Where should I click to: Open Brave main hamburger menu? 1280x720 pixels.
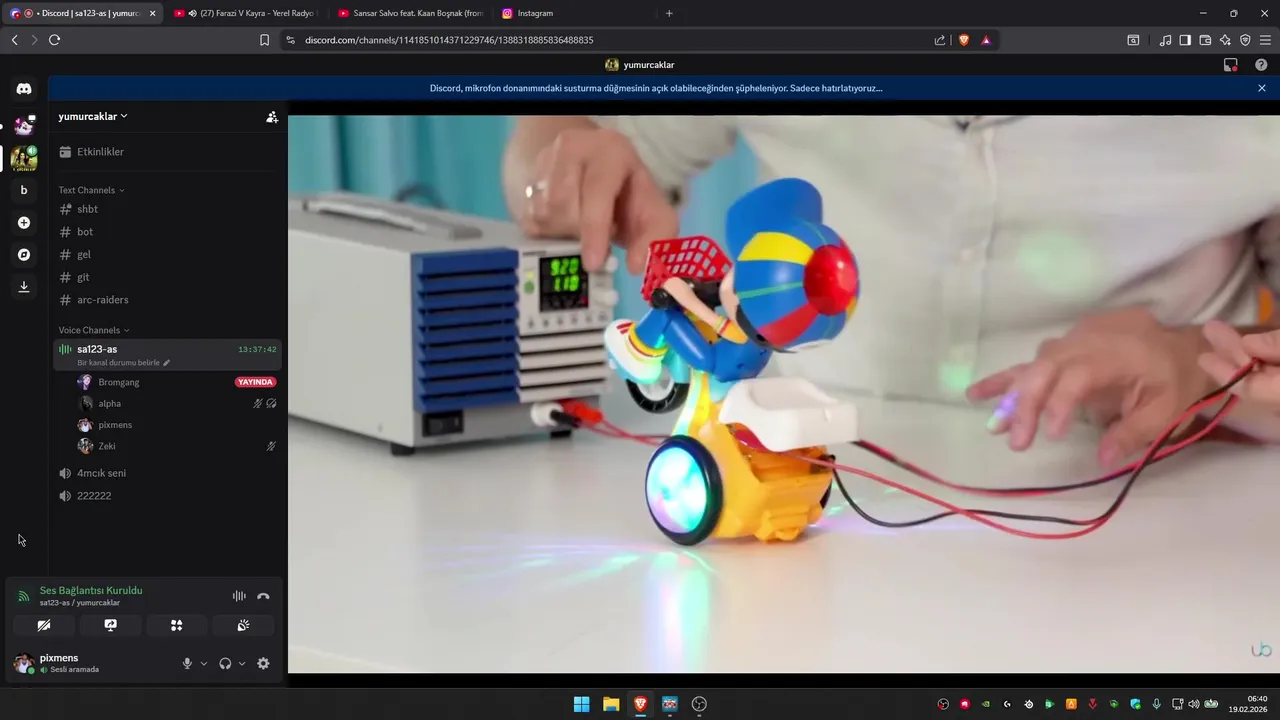pos(1265,40)
